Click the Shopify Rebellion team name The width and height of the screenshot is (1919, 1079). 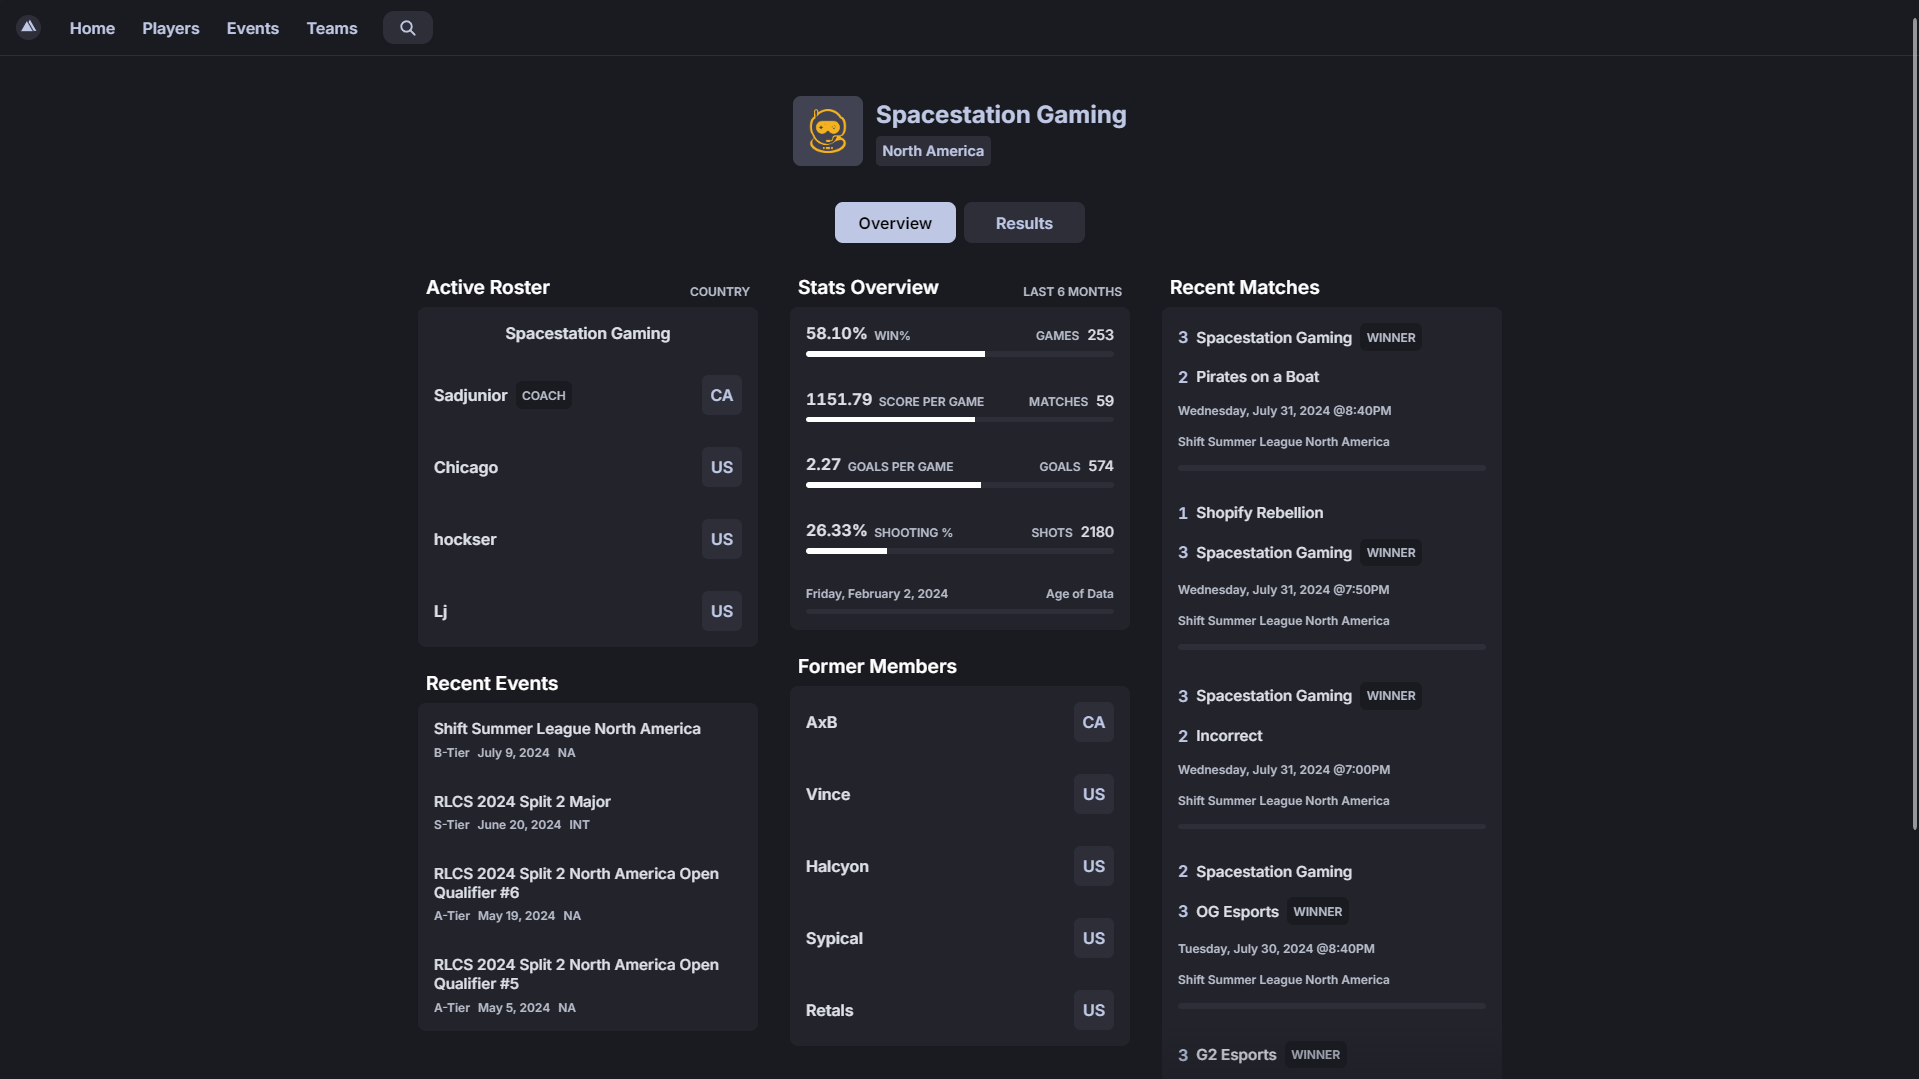[x=1259, y=513]
